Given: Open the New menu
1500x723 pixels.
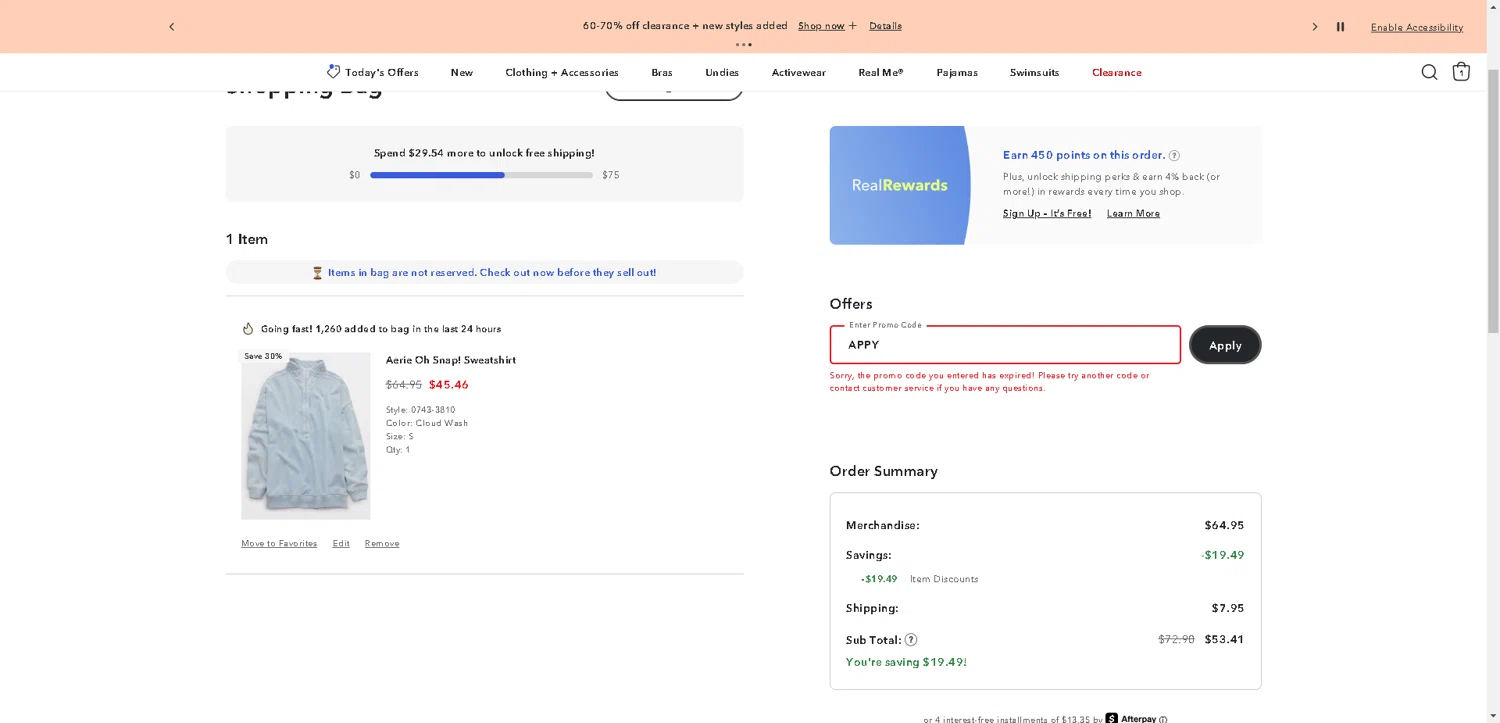Looking at the screenshot, I should pyautogui.click(x=461, y=72).
